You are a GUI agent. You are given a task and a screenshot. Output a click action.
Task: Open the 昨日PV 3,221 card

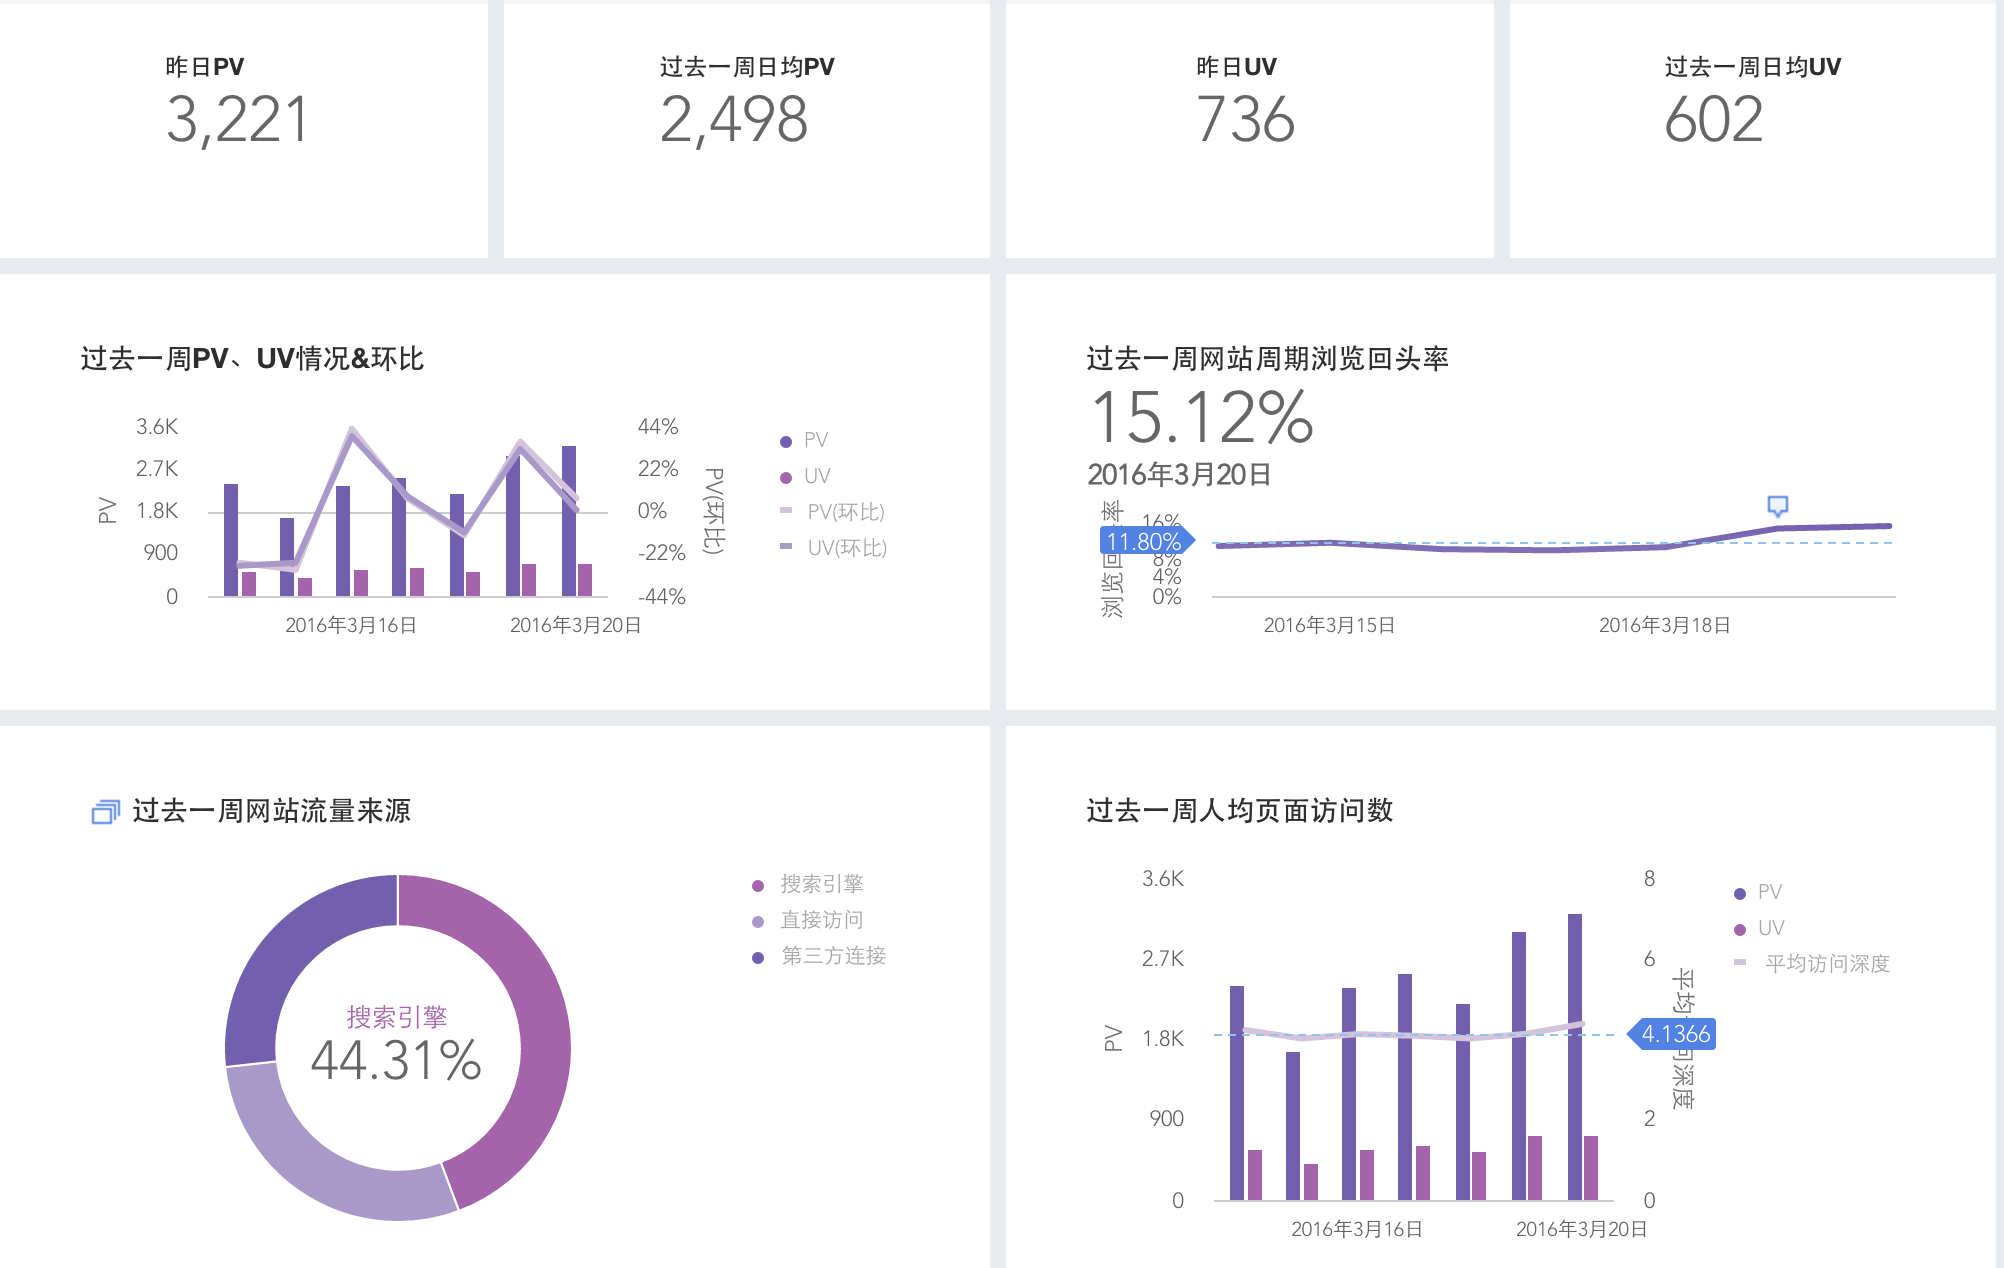[x=243, y=130]
